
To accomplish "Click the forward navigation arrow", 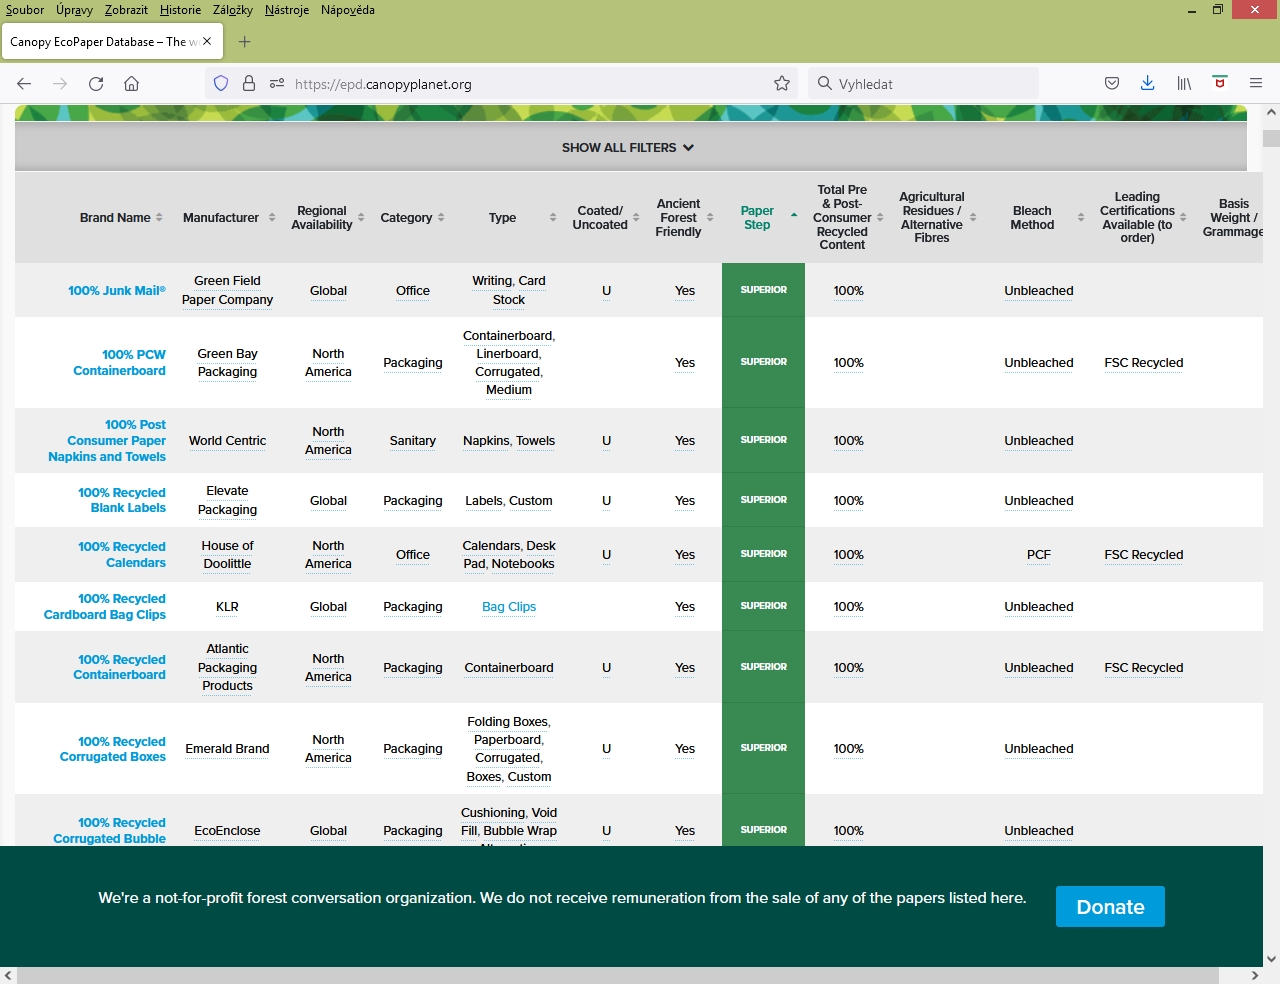I will (x=60, y=84).
